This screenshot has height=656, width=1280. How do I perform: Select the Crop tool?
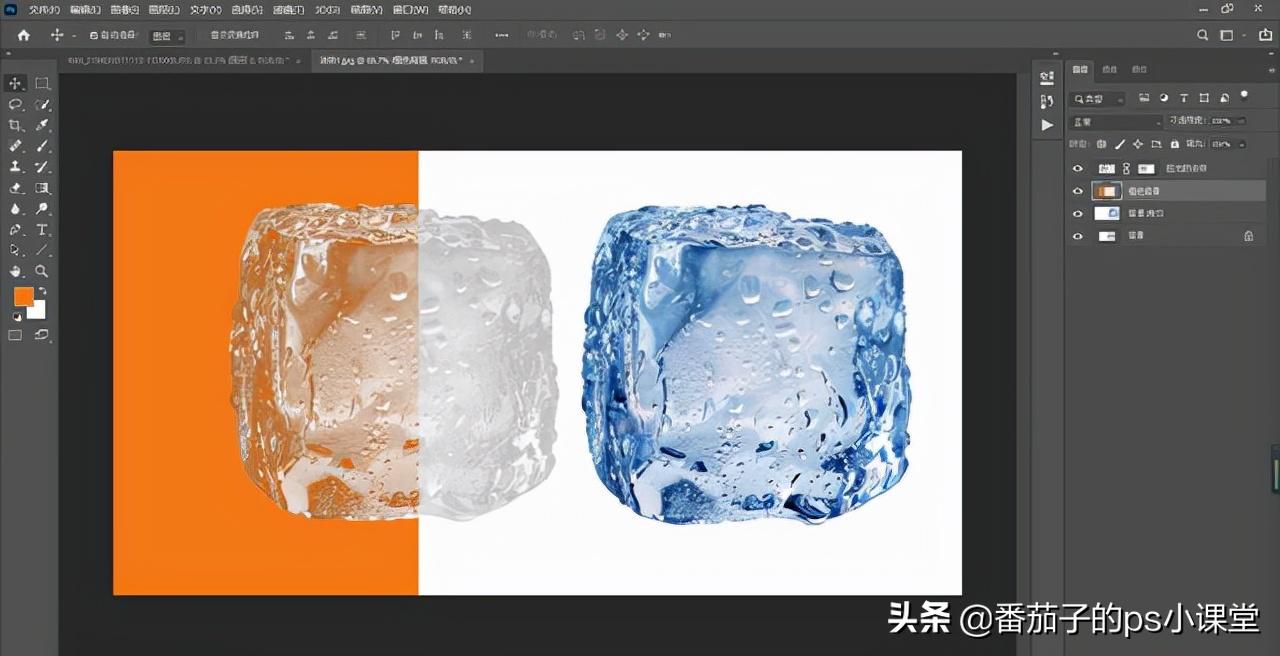tap(14, 125)
